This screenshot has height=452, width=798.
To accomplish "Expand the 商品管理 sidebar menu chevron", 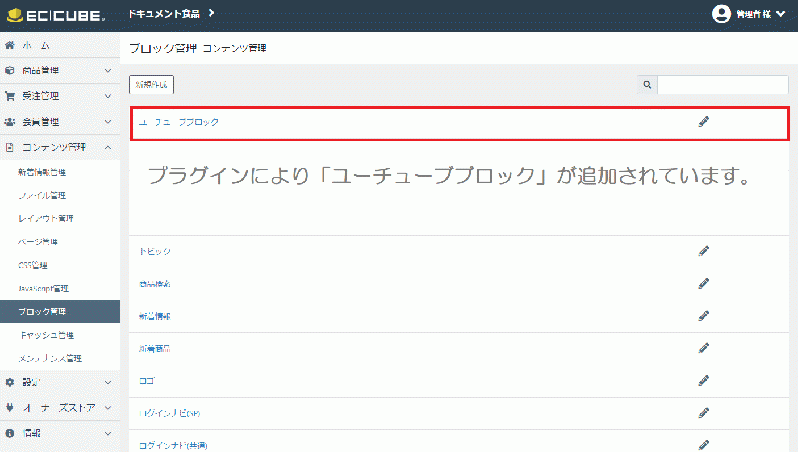I will coord(108,71).
